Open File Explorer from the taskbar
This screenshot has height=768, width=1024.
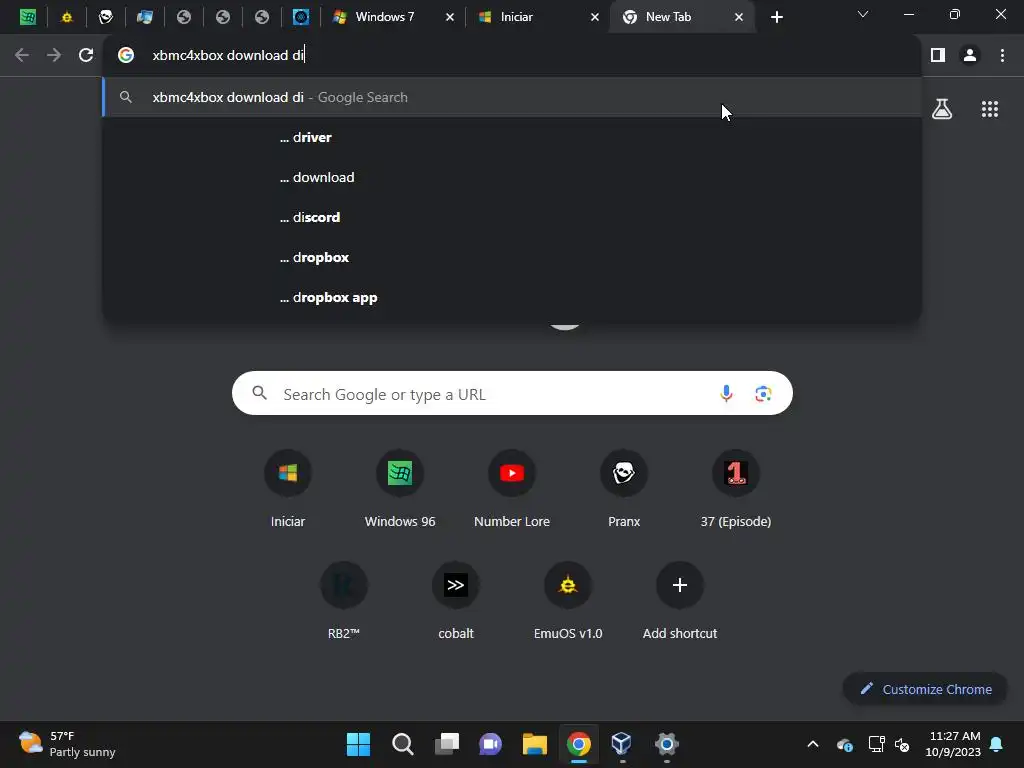pyautogui.click(x=535, y=744)
